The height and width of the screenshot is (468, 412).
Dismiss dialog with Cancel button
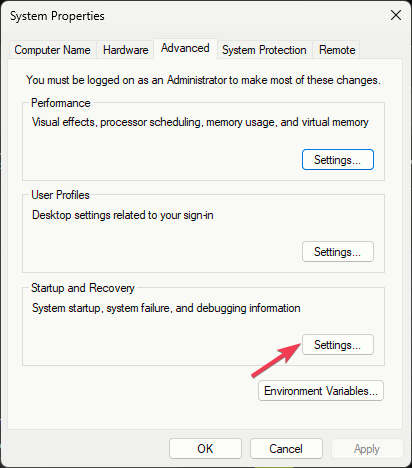pyautogui.click(x=286, y=449)
